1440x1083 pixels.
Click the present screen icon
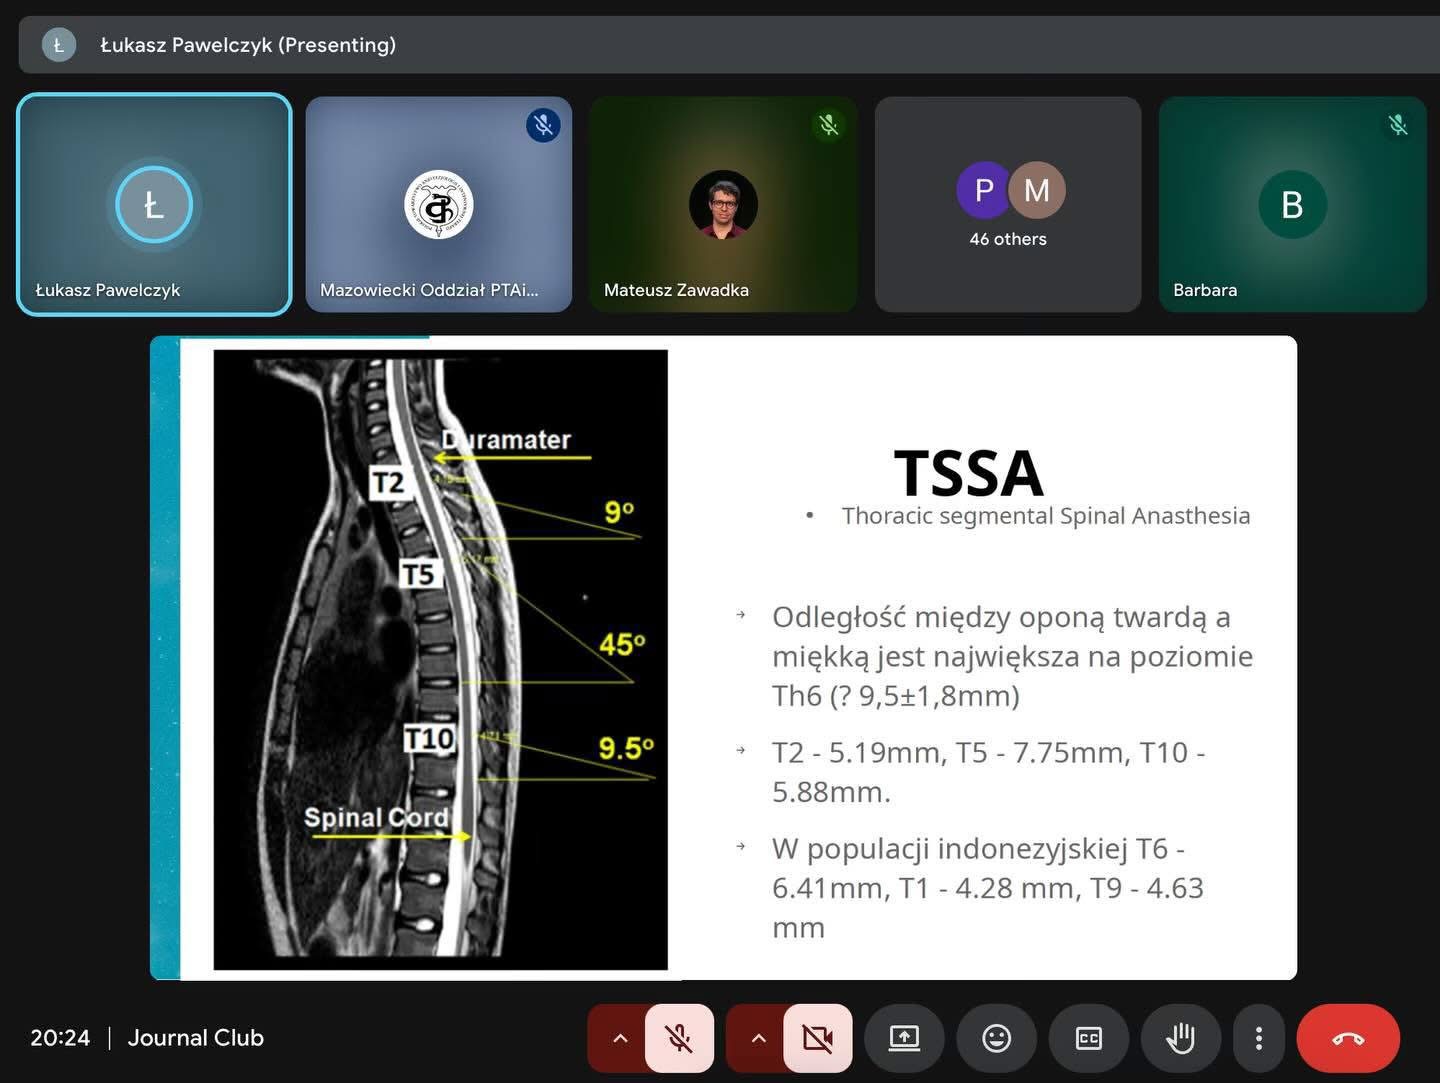click(904, 1038)
